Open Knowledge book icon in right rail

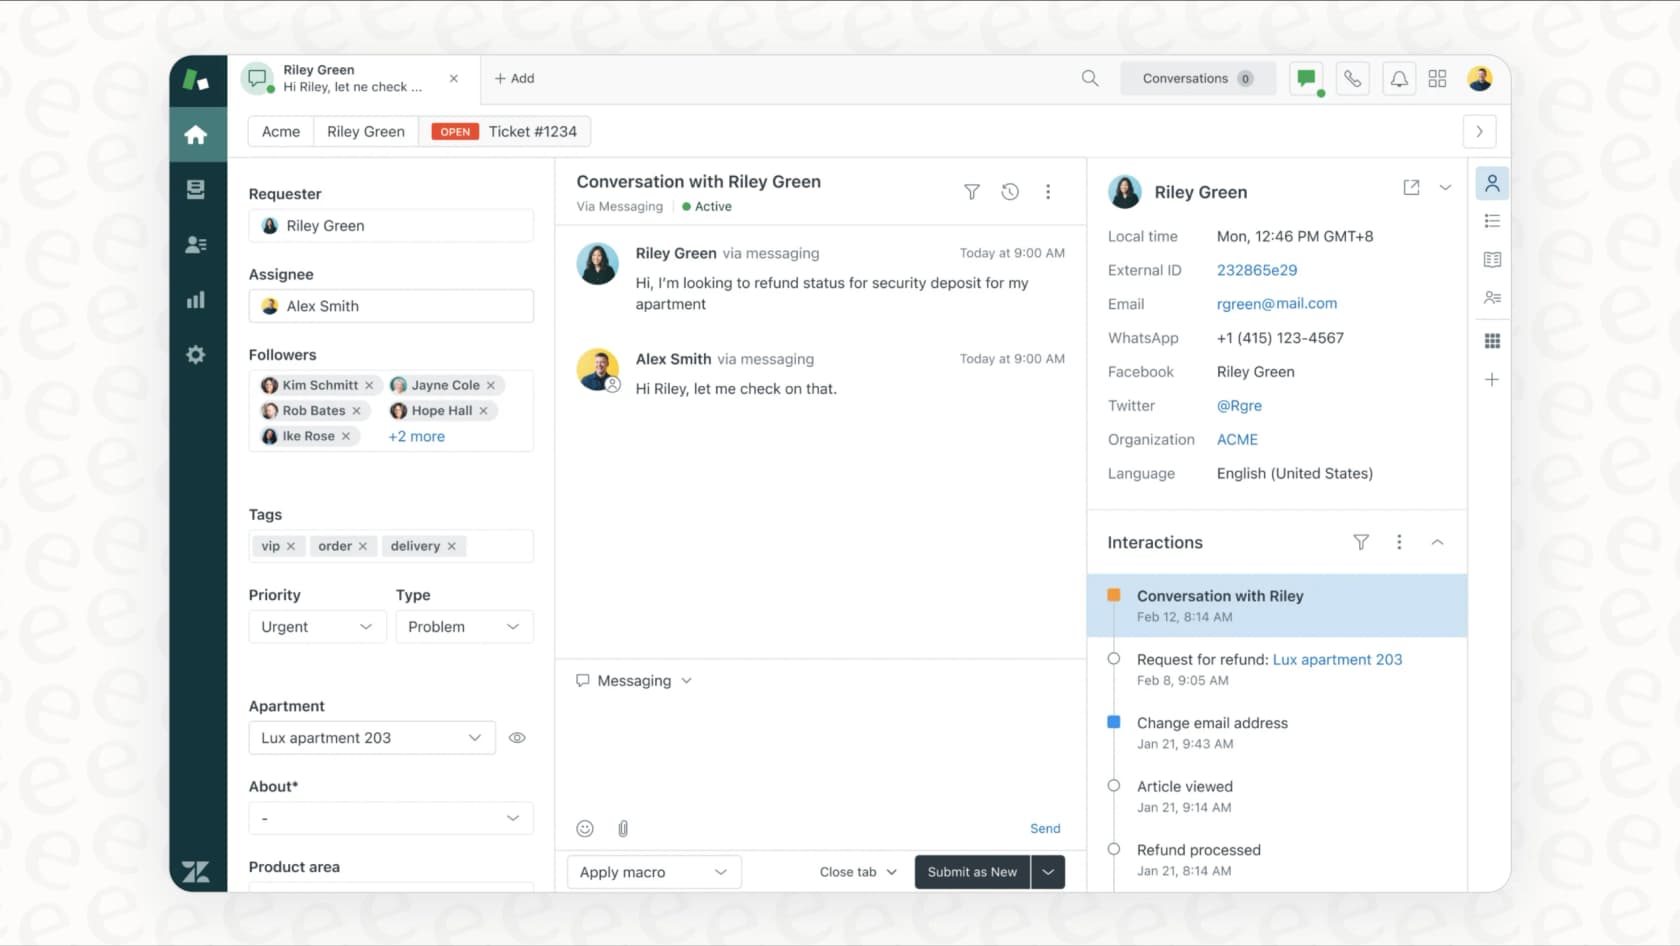click(1492, 260)
